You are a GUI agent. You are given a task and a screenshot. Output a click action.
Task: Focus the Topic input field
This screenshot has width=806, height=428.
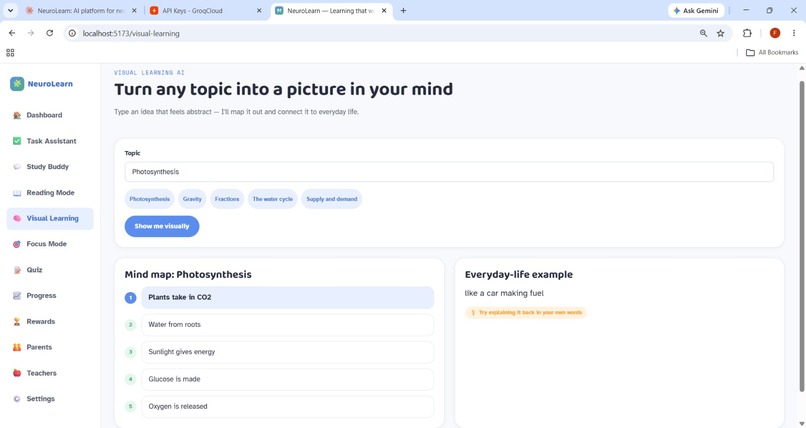(449, 172)
